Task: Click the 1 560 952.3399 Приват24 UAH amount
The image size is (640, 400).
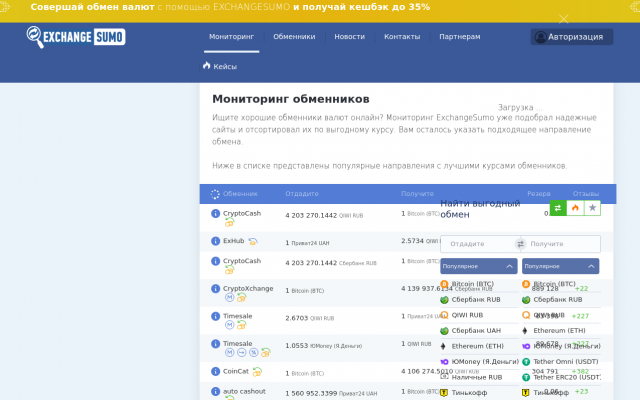Action: (x=331, y=393)
